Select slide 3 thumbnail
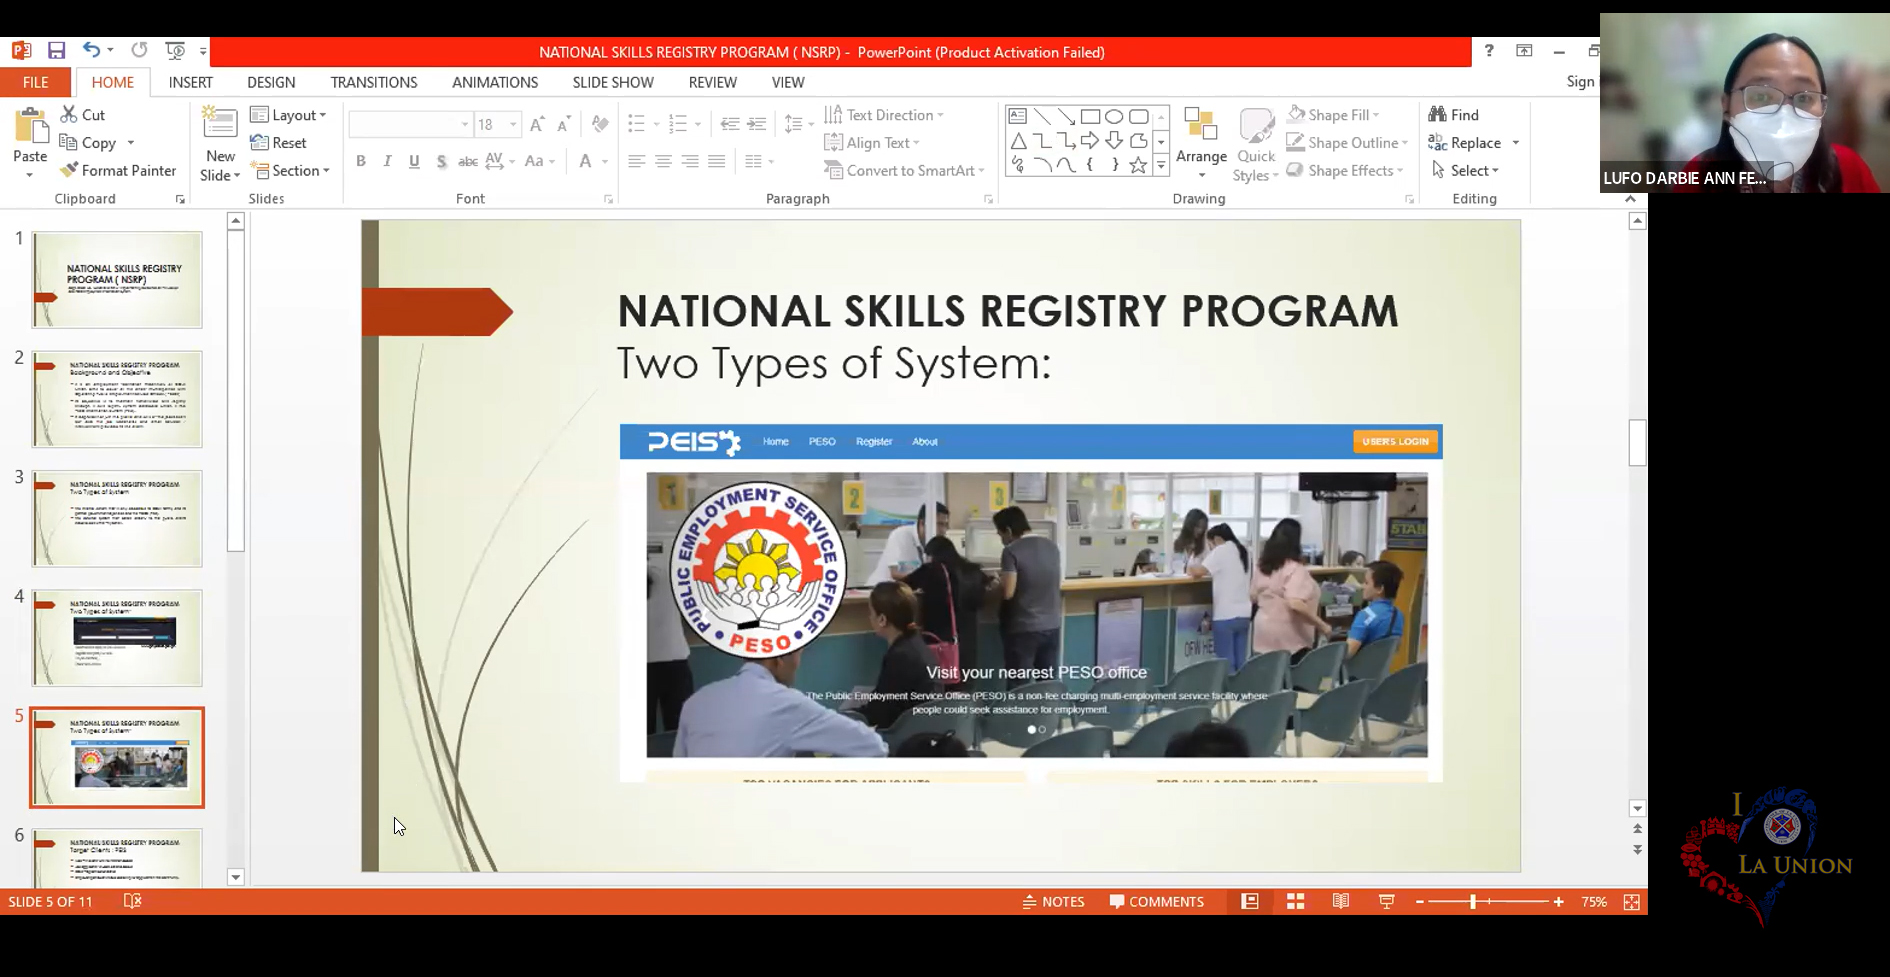This screenshot has width=1890, height=977. click(x=117, y=518)
